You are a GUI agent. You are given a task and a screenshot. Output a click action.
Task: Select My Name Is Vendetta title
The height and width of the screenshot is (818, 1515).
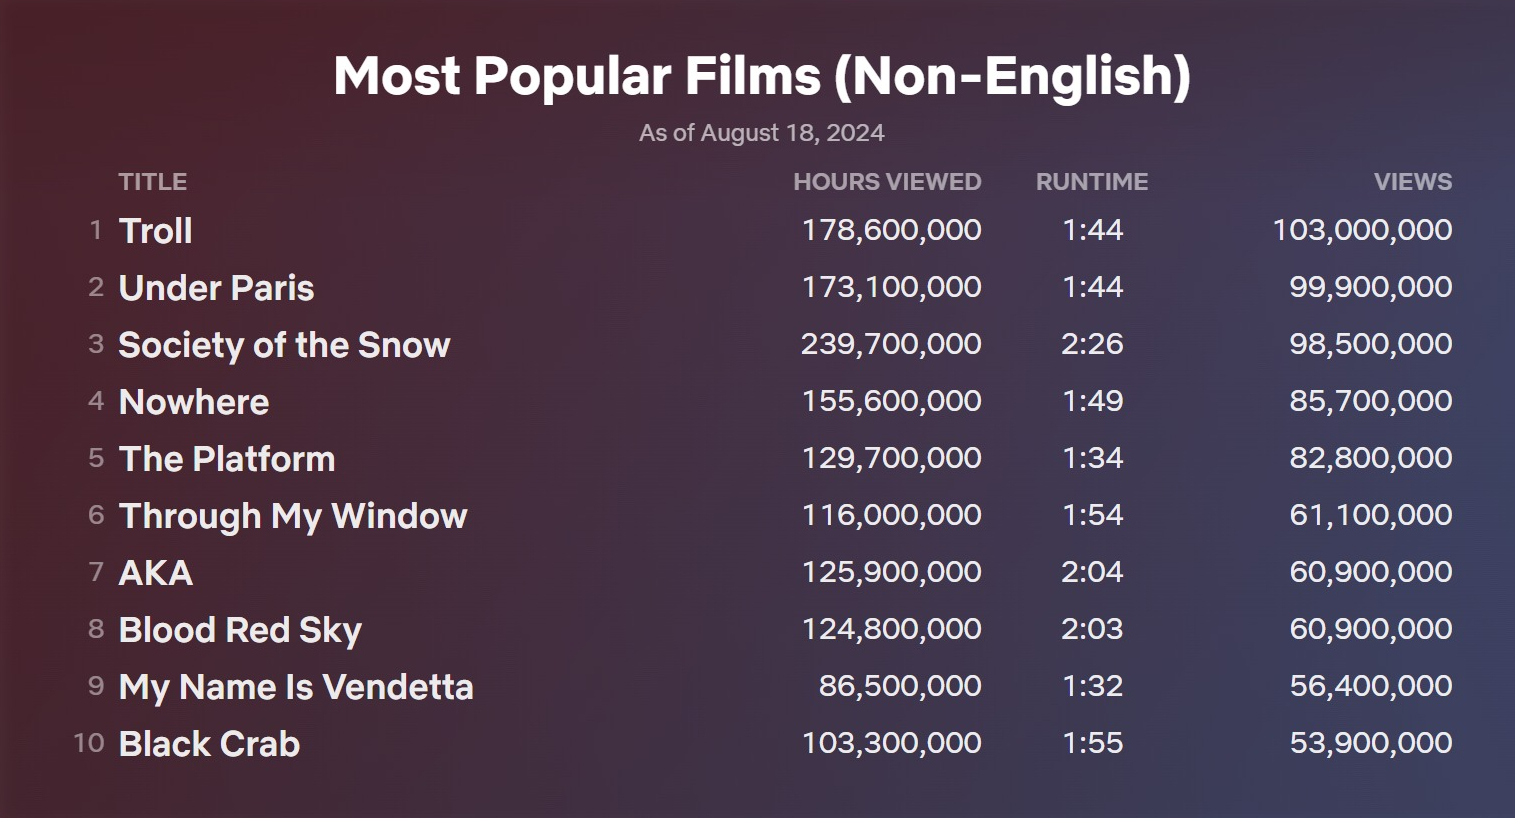[x=296, y=687]
